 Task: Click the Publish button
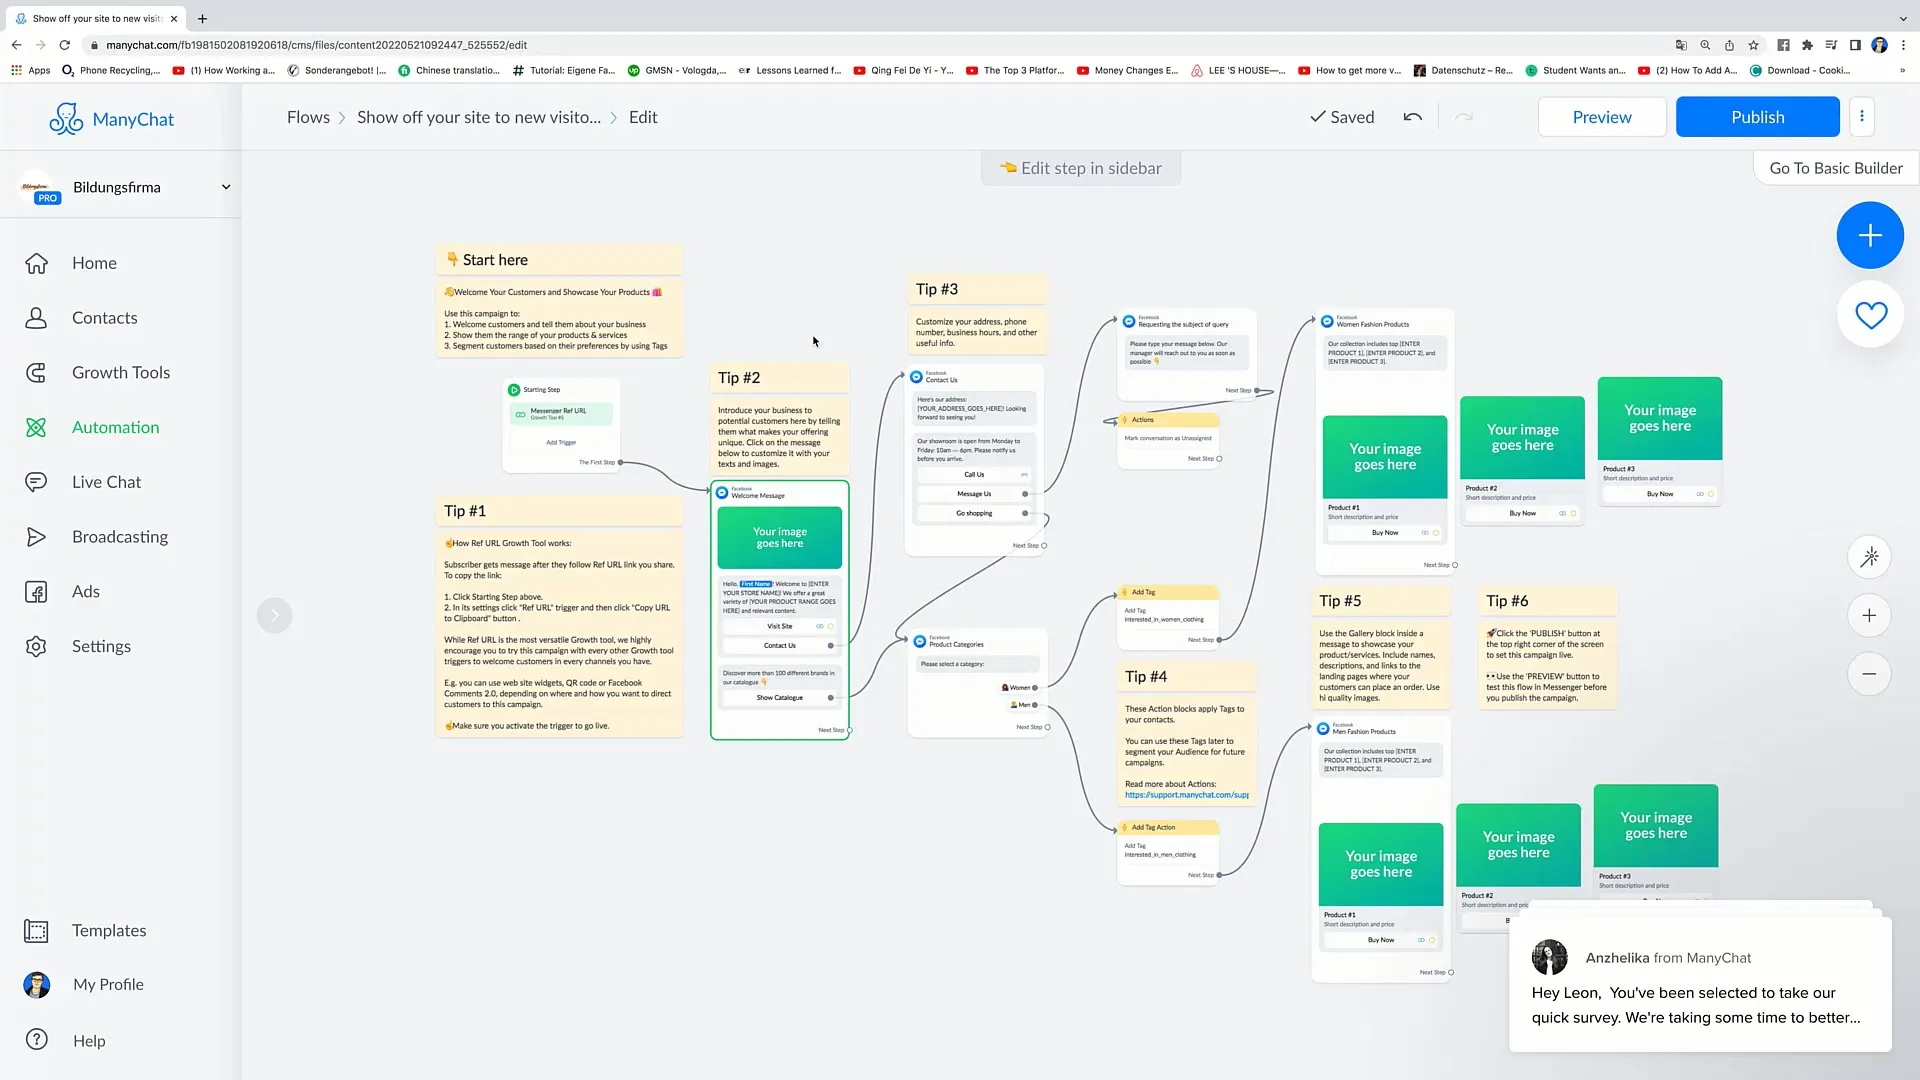[1757, 117]
